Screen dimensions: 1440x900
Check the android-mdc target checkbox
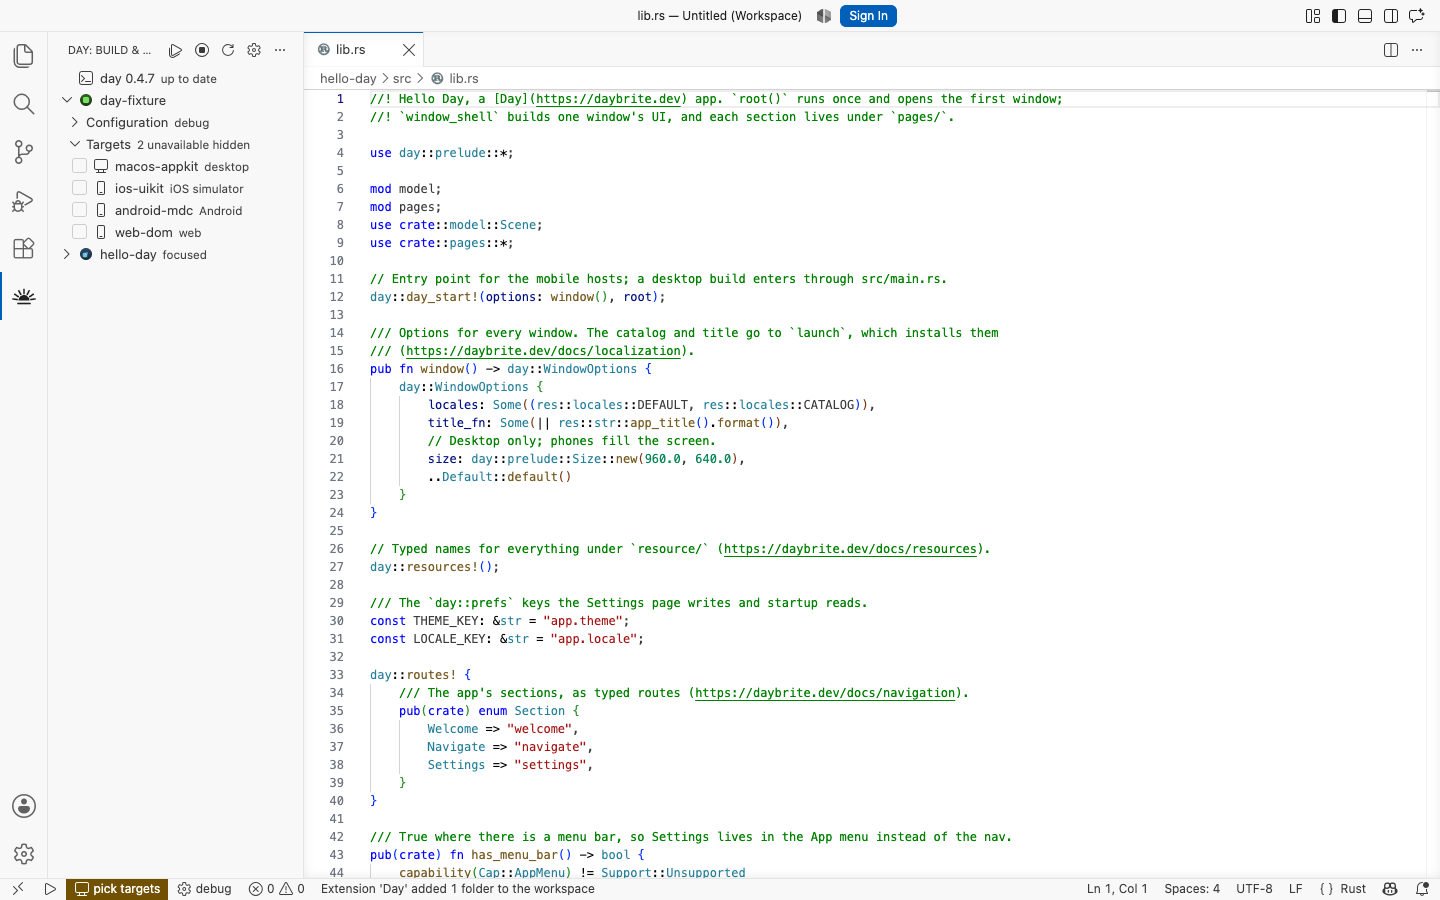click(x=80, y=210)
